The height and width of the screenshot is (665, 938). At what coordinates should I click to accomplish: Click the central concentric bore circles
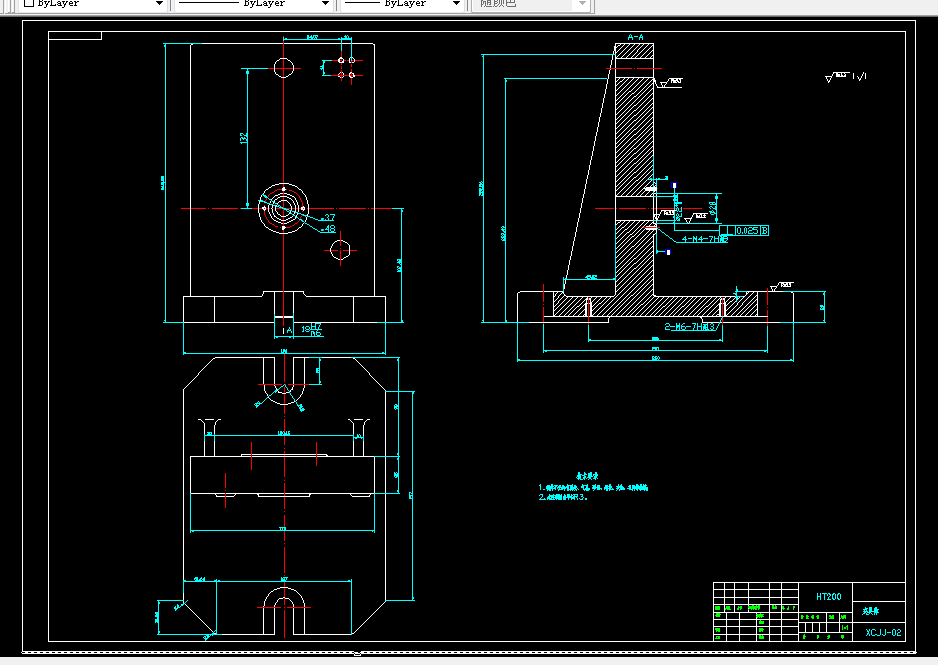click(282, 208)
